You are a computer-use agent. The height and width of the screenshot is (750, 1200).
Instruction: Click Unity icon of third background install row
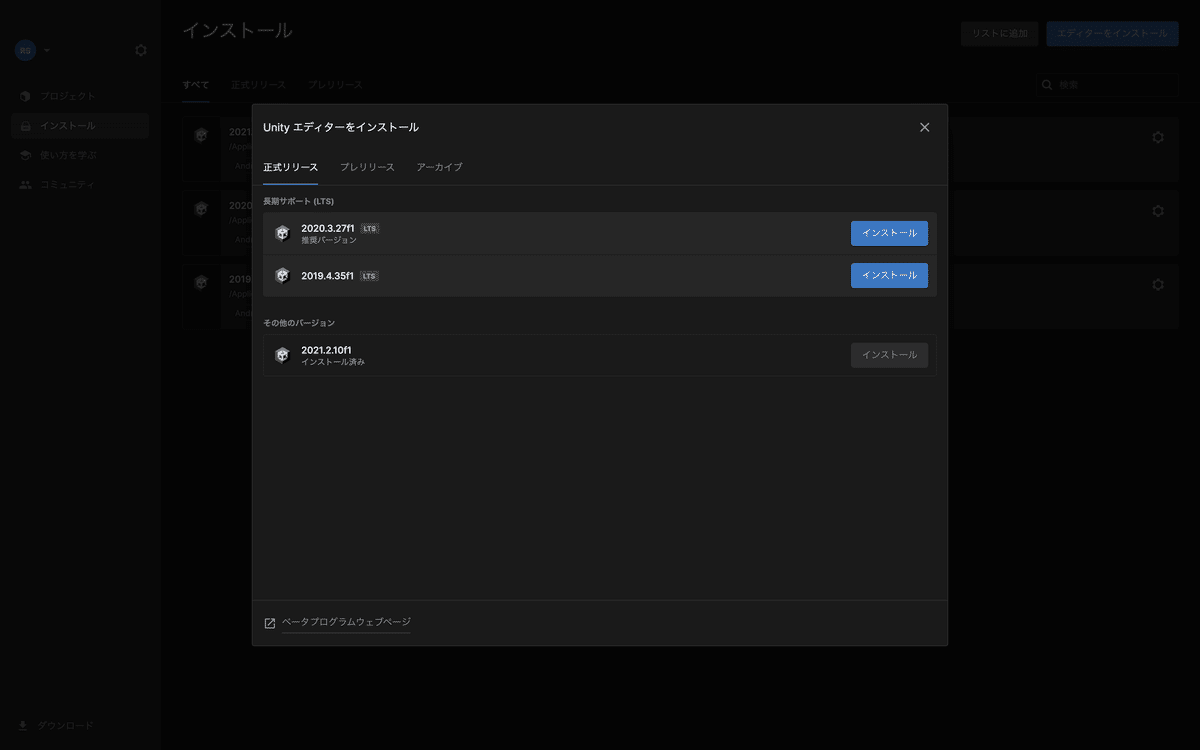tap(201, 283)
